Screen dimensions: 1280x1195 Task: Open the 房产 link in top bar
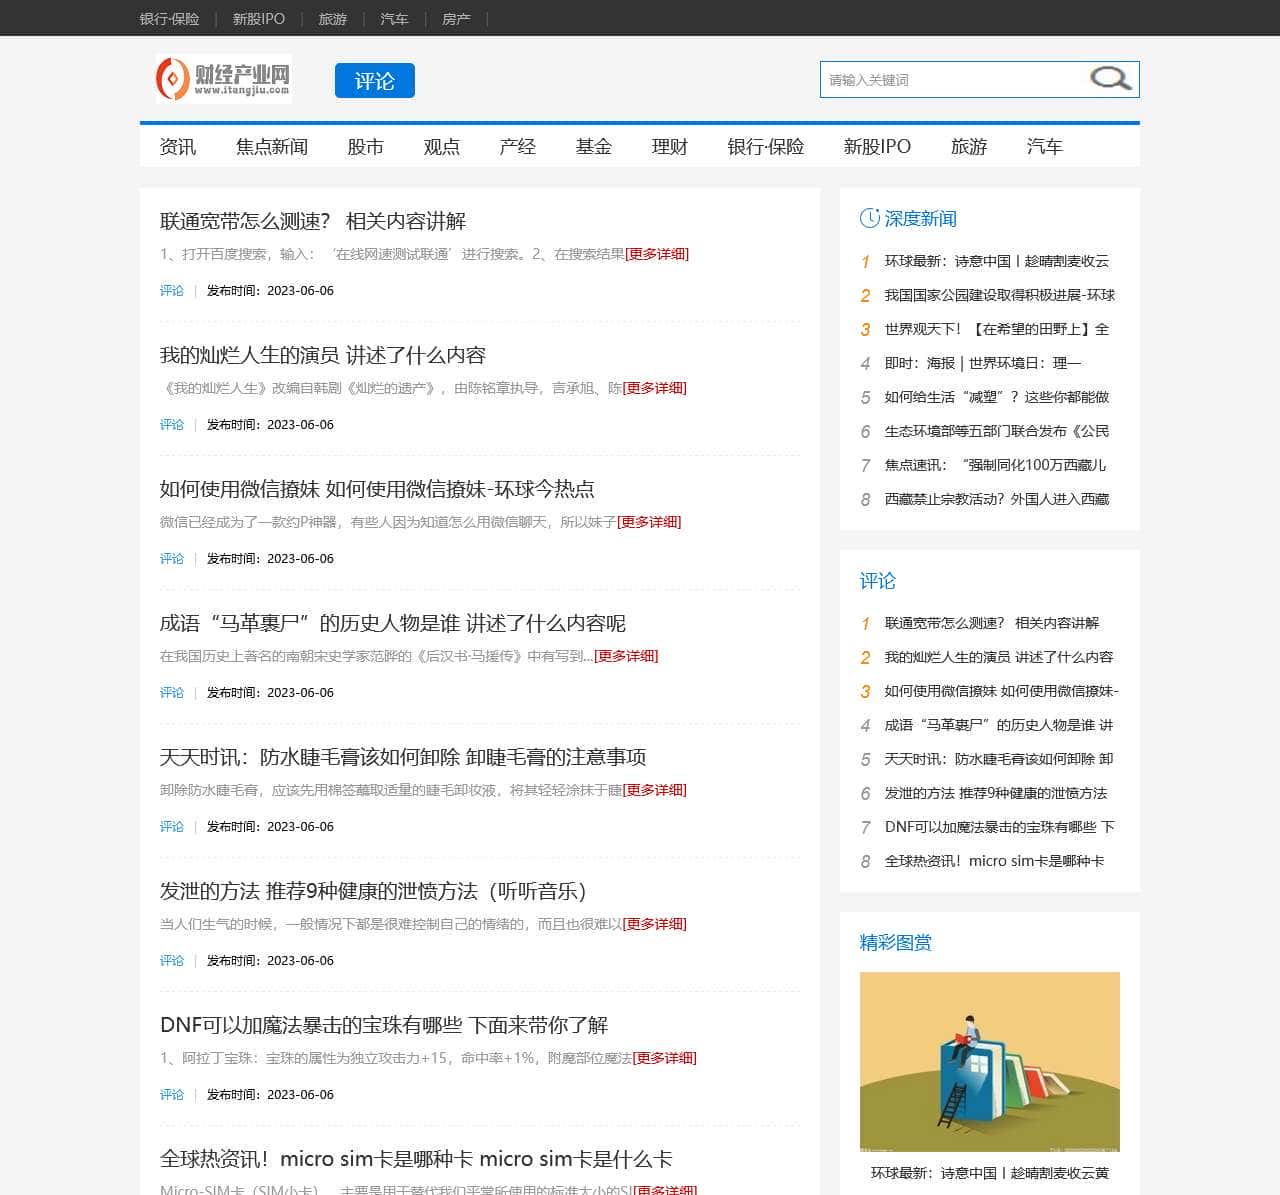click(456, 18)
